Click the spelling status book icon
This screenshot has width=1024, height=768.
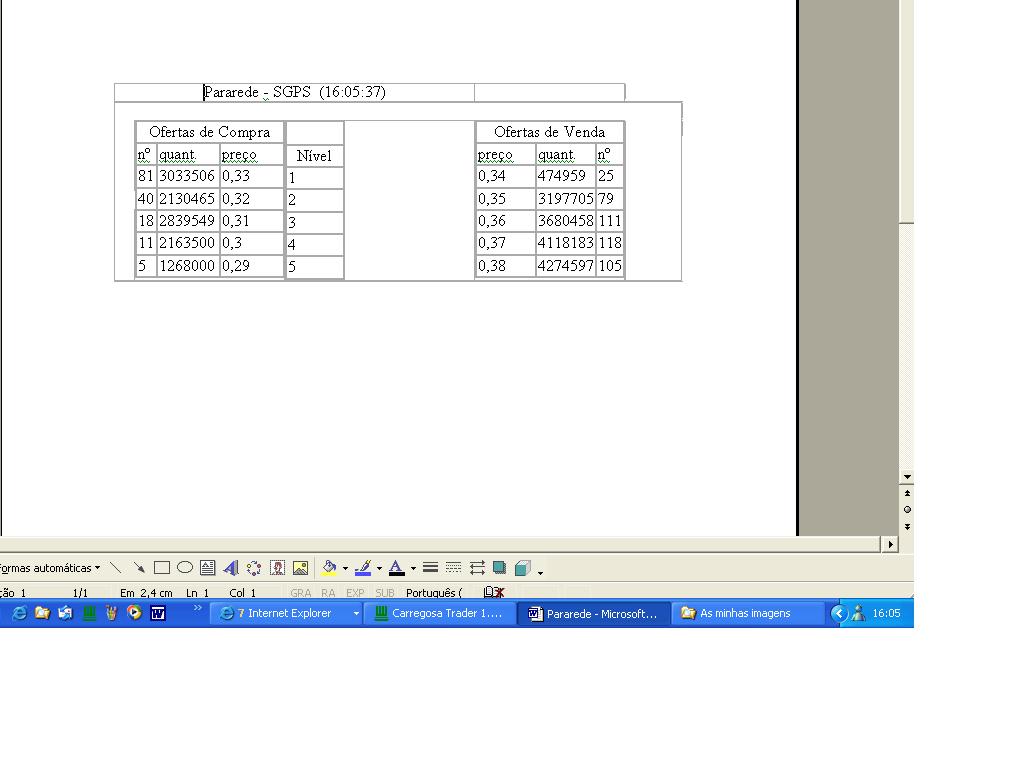[494, 592]
